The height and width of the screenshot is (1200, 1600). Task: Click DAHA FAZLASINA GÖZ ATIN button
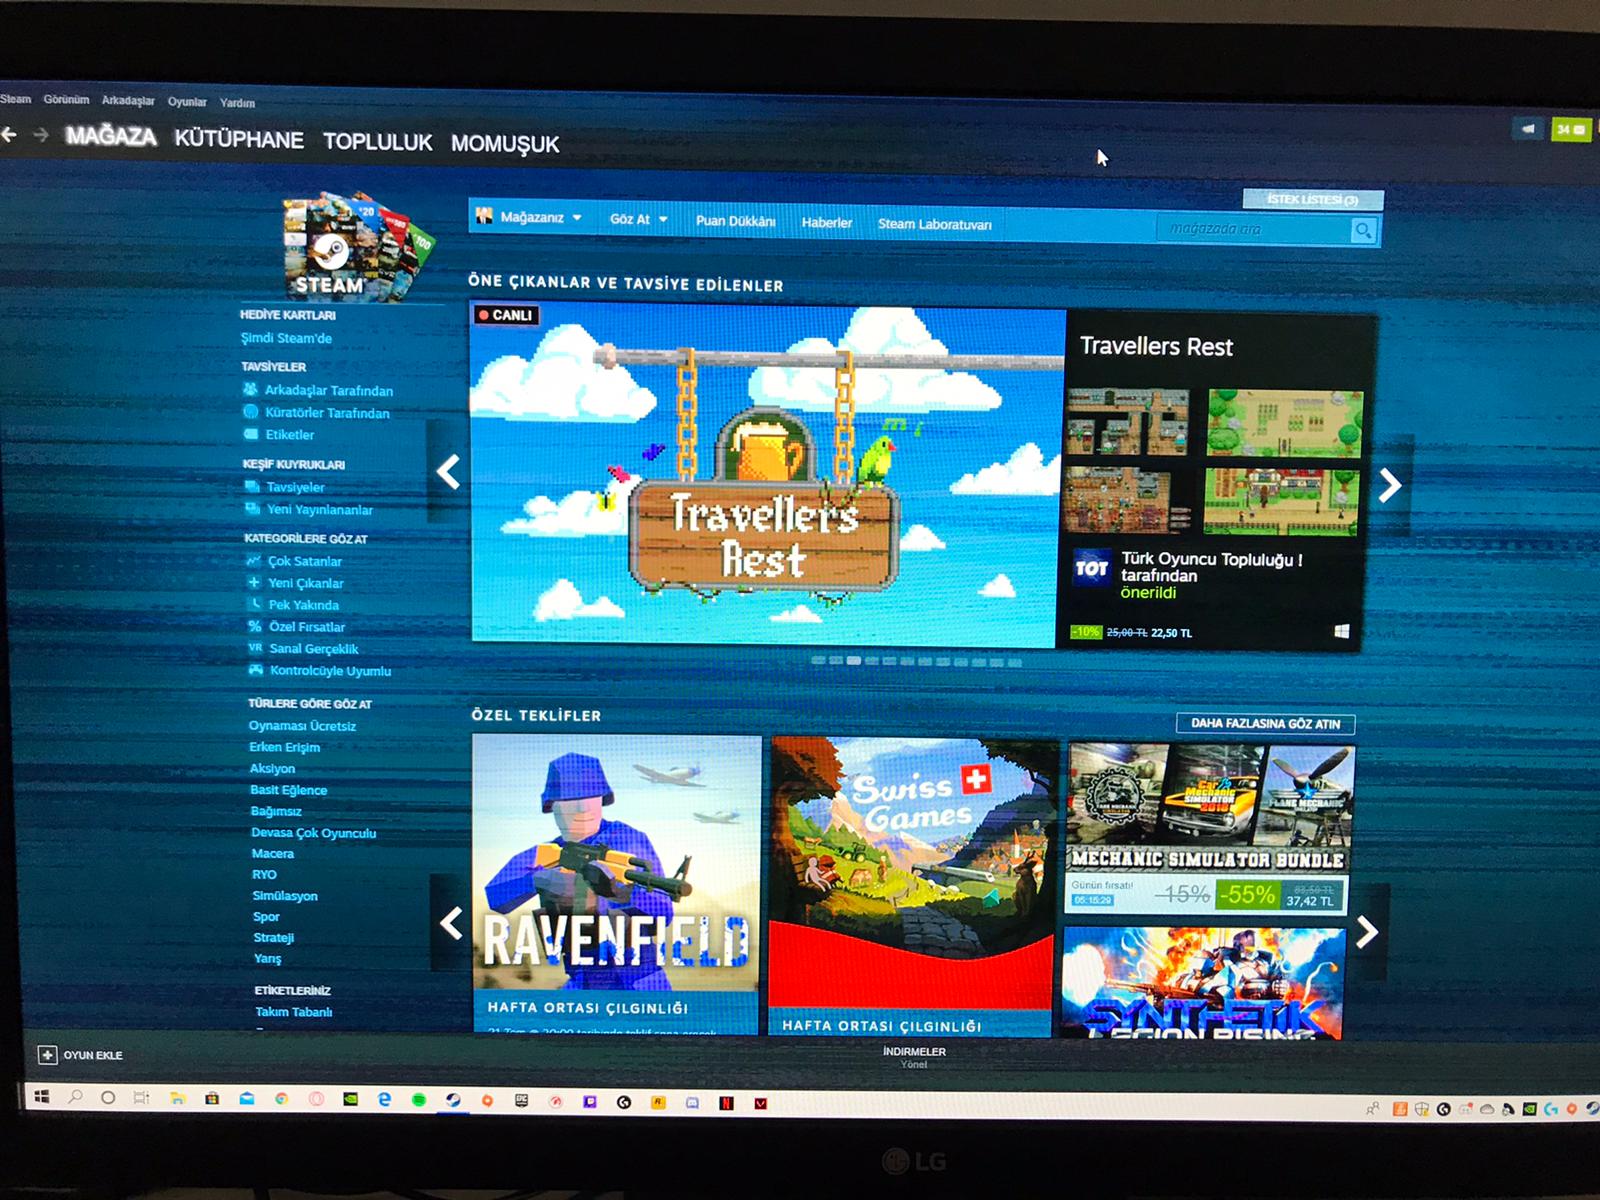[1265, 723]
